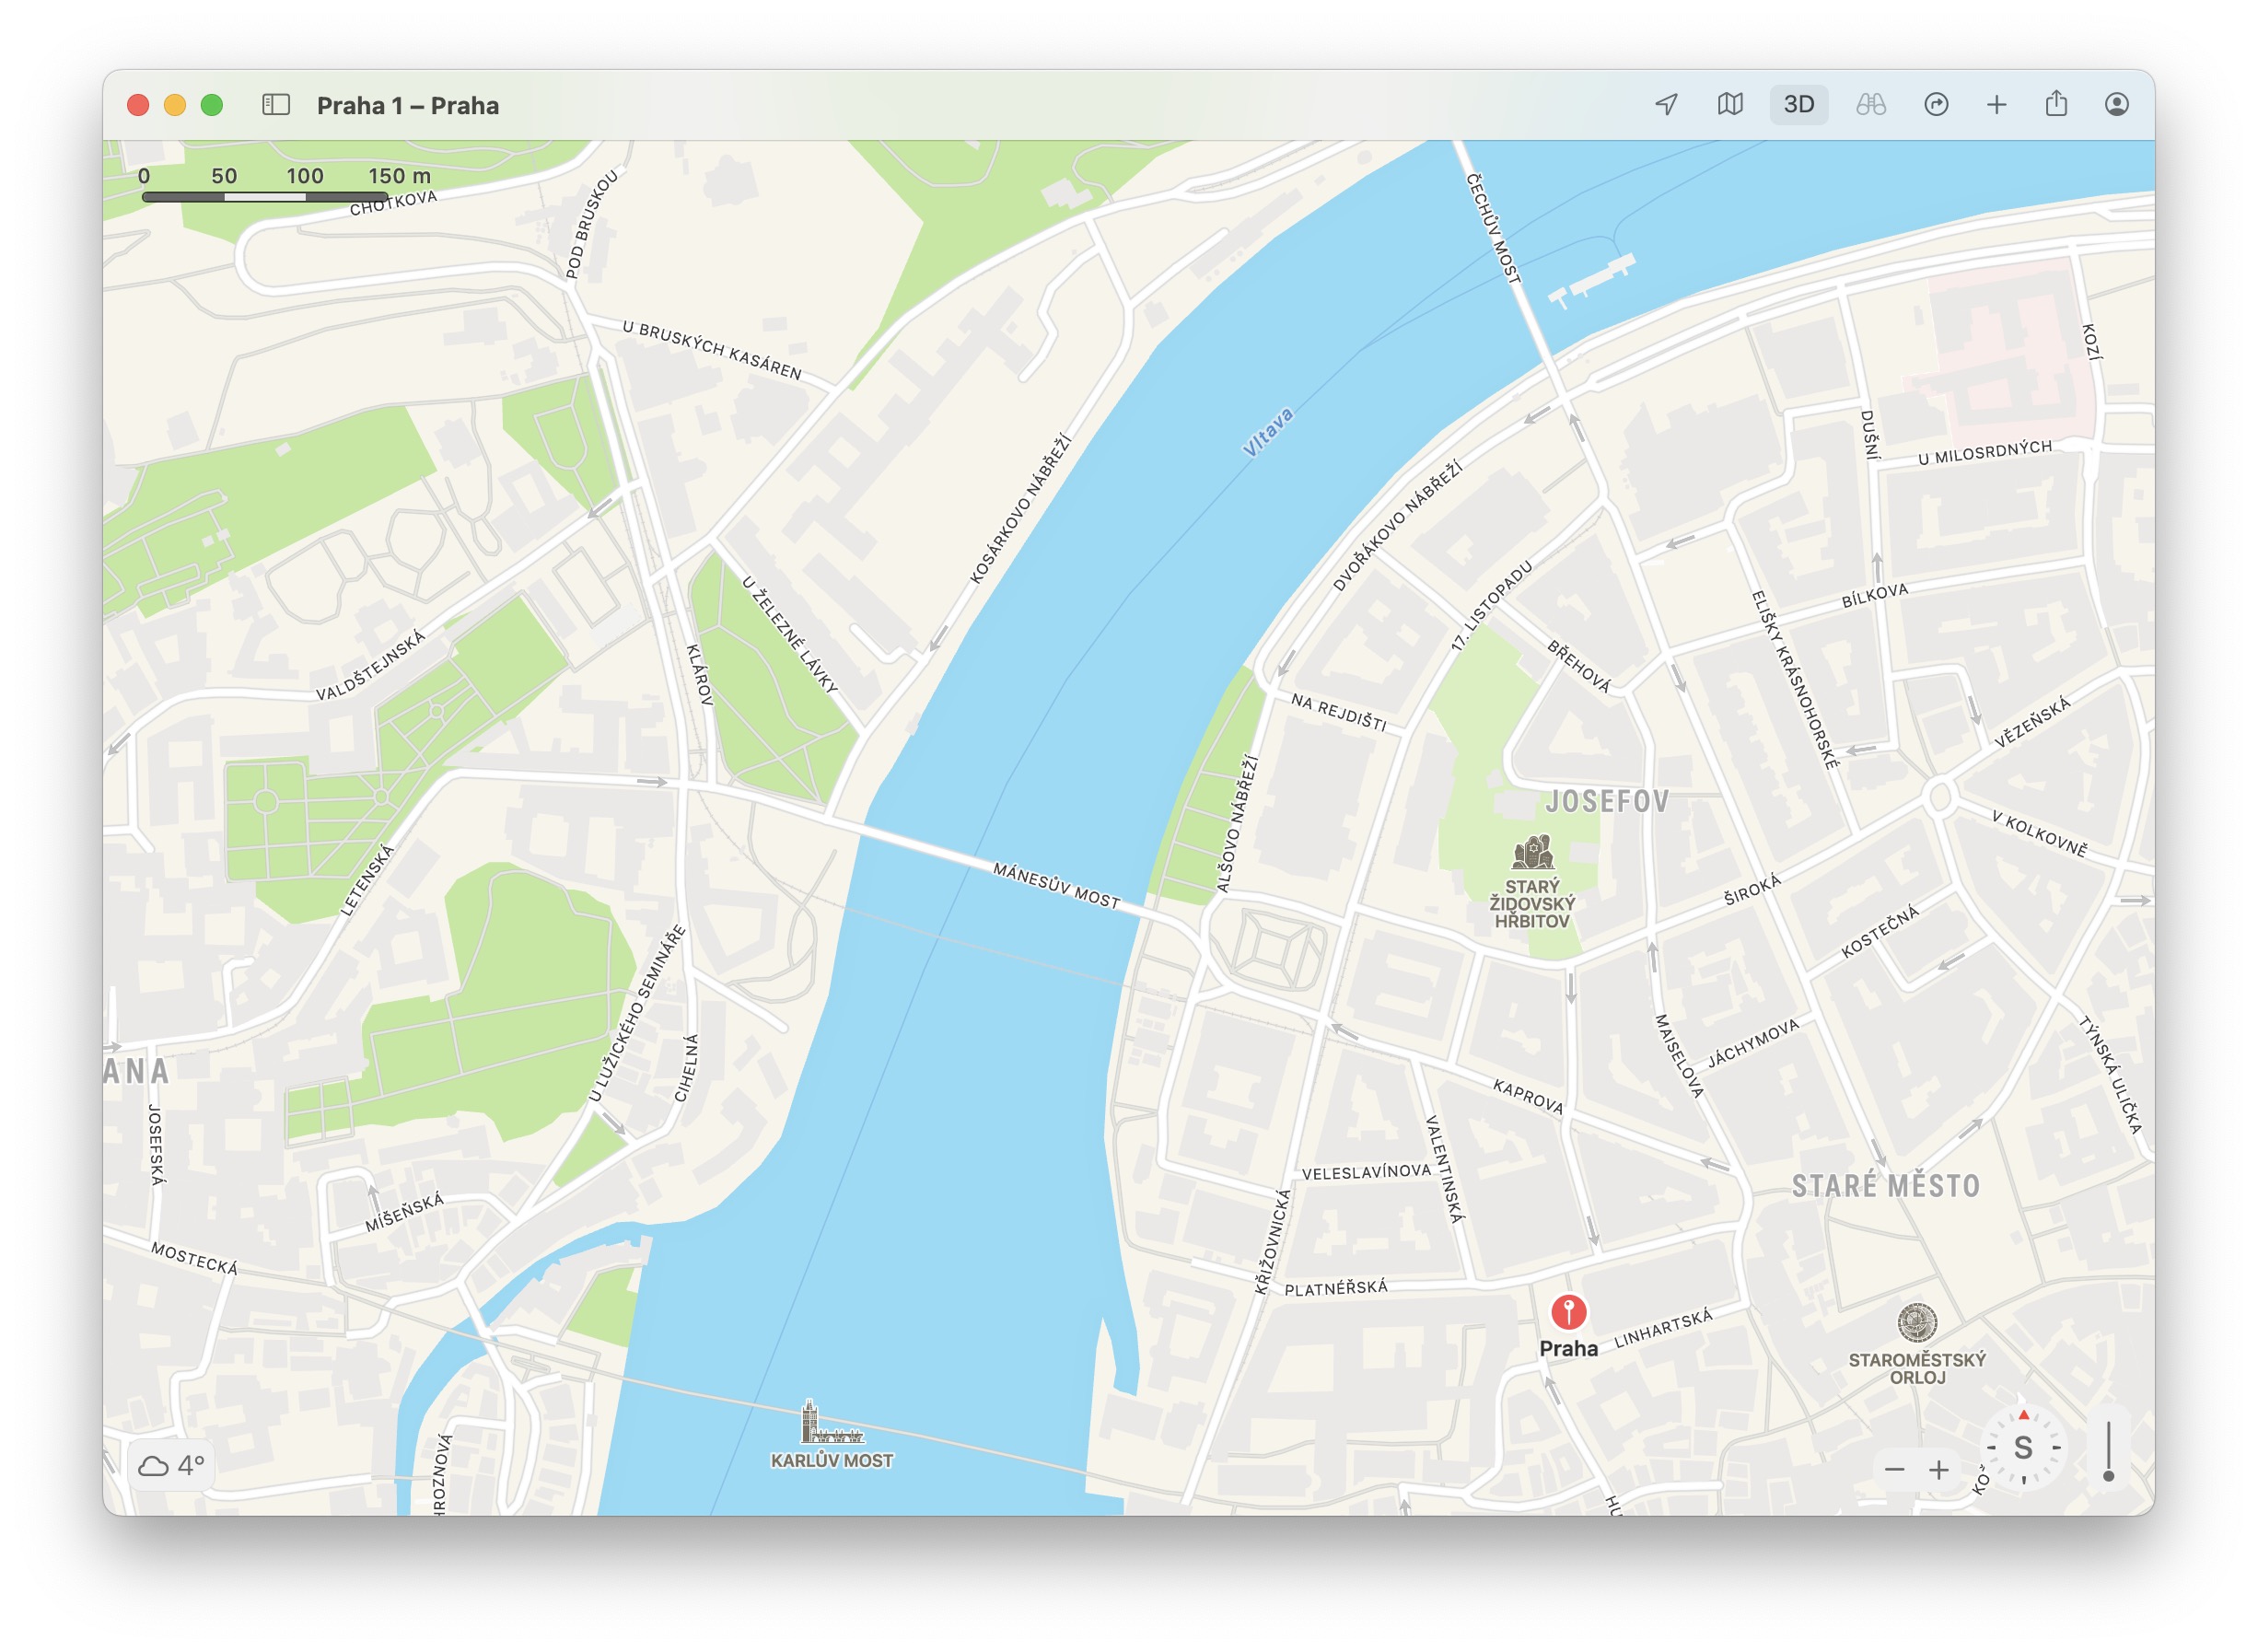Screen dimensions: 2258x1652
Task: Click the compass showing S
Action: coord(2023,1448)
